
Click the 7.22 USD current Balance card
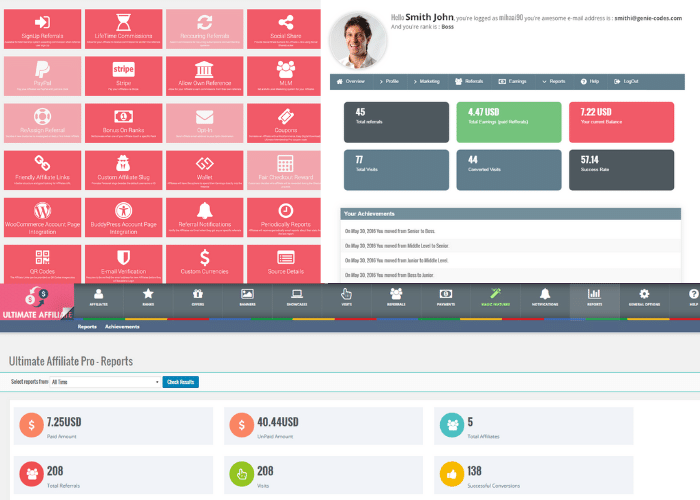coord(621,122)
